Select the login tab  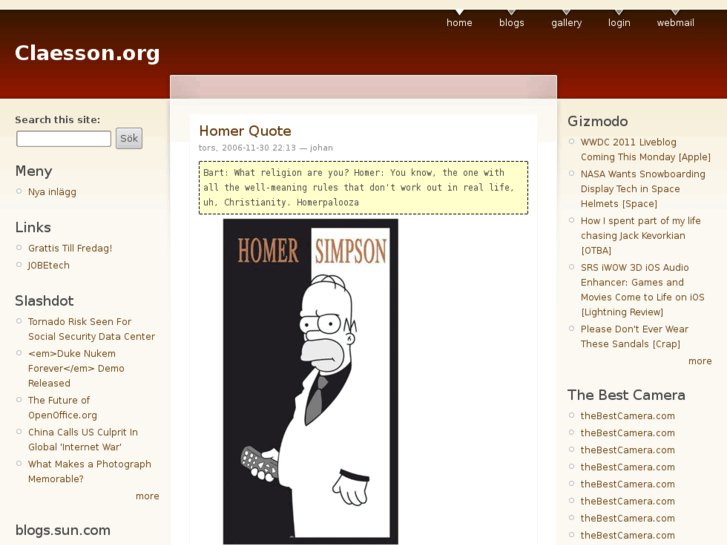pos(619,23)
